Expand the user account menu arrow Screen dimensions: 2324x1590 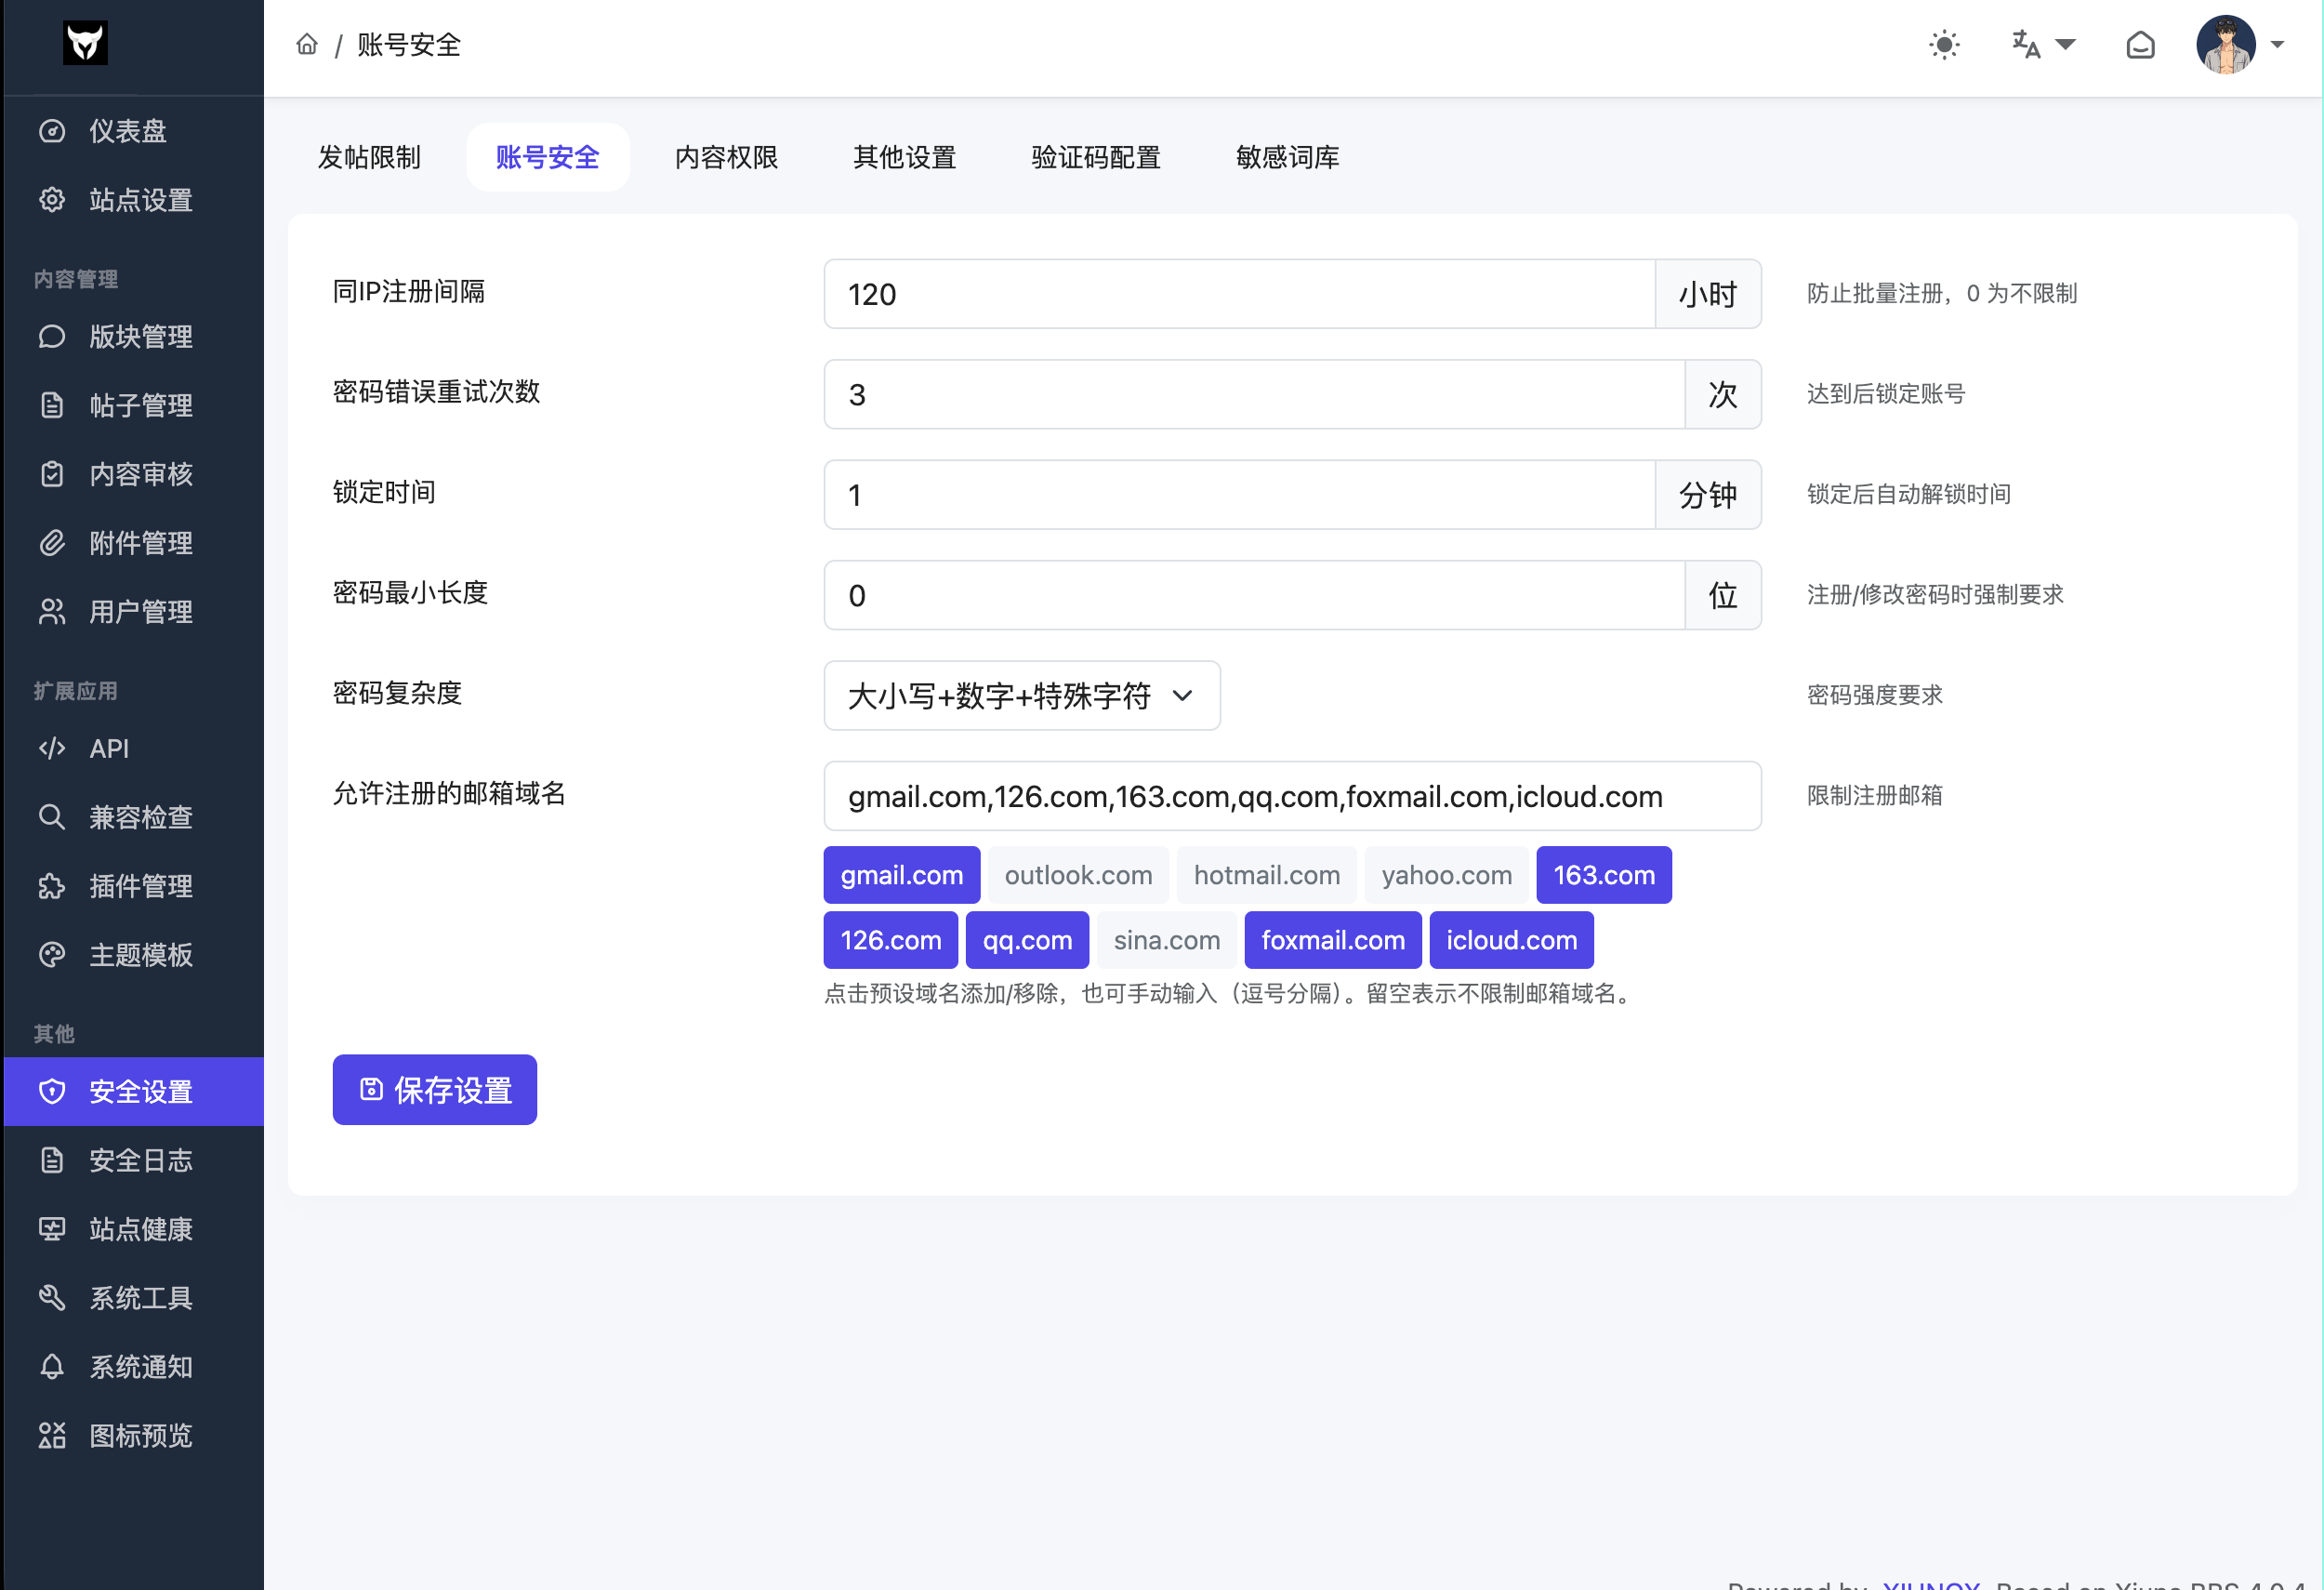pyautogui.click(x=2278, y=45)
